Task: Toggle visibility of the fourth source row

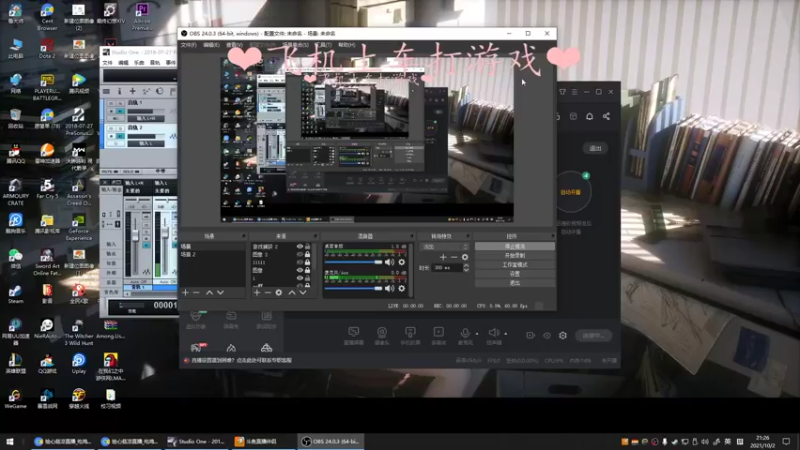Action: point(299,270)
